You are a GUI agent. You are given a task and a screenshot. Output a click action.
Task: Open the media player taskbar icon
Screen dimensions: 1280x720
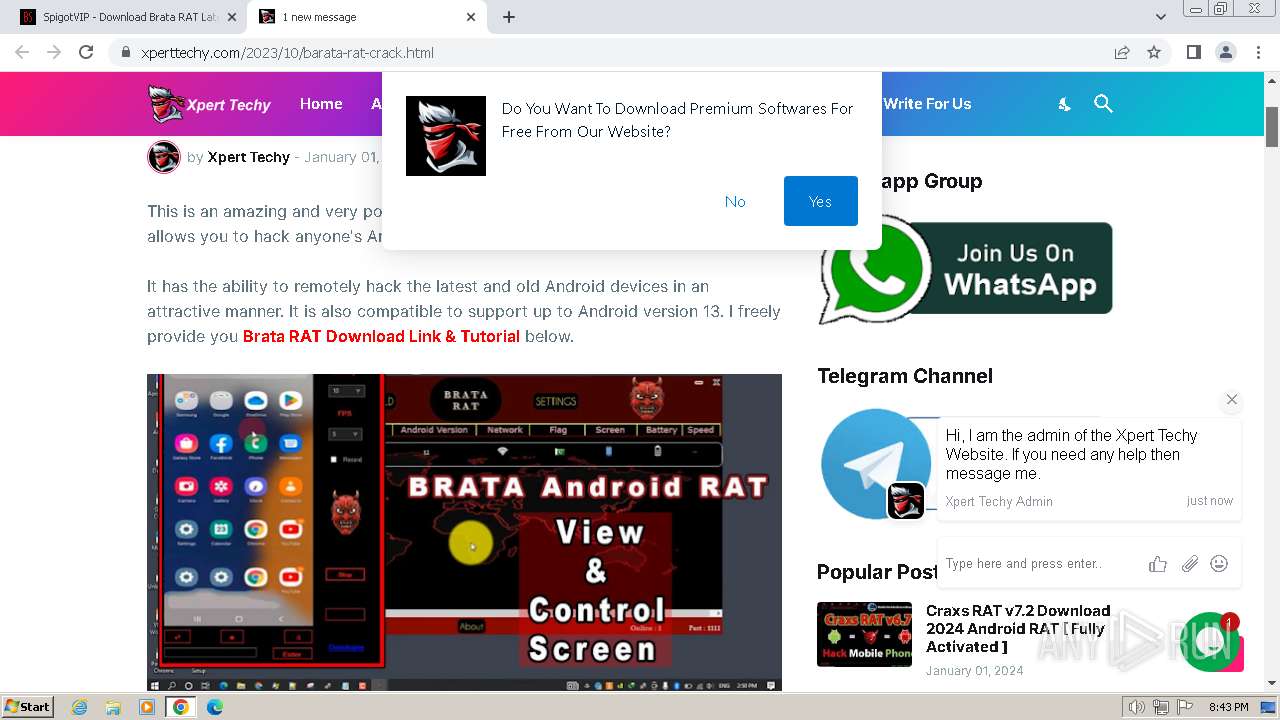coord(147,707)
